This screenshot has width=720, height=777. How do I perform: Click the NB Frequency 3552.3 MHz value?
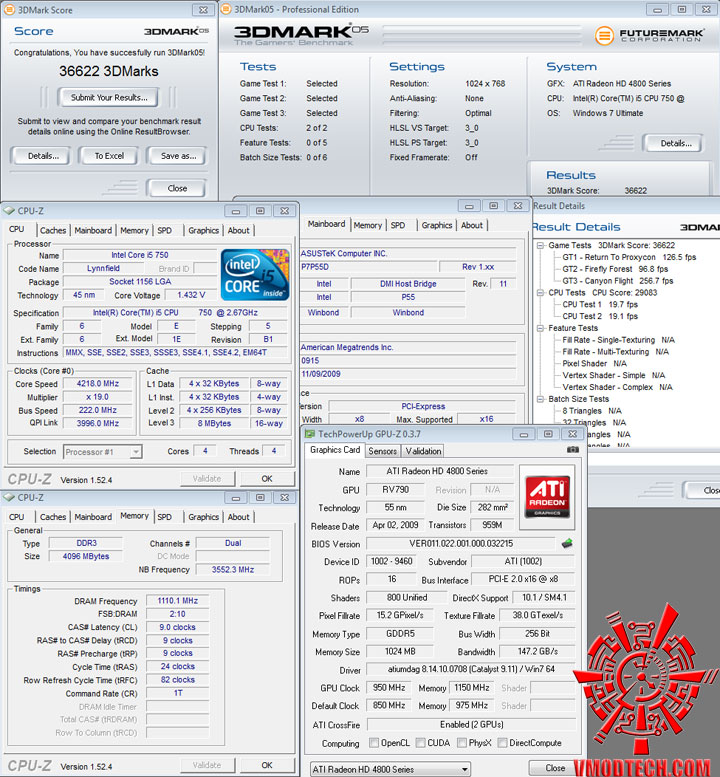(x=233, y=570)
